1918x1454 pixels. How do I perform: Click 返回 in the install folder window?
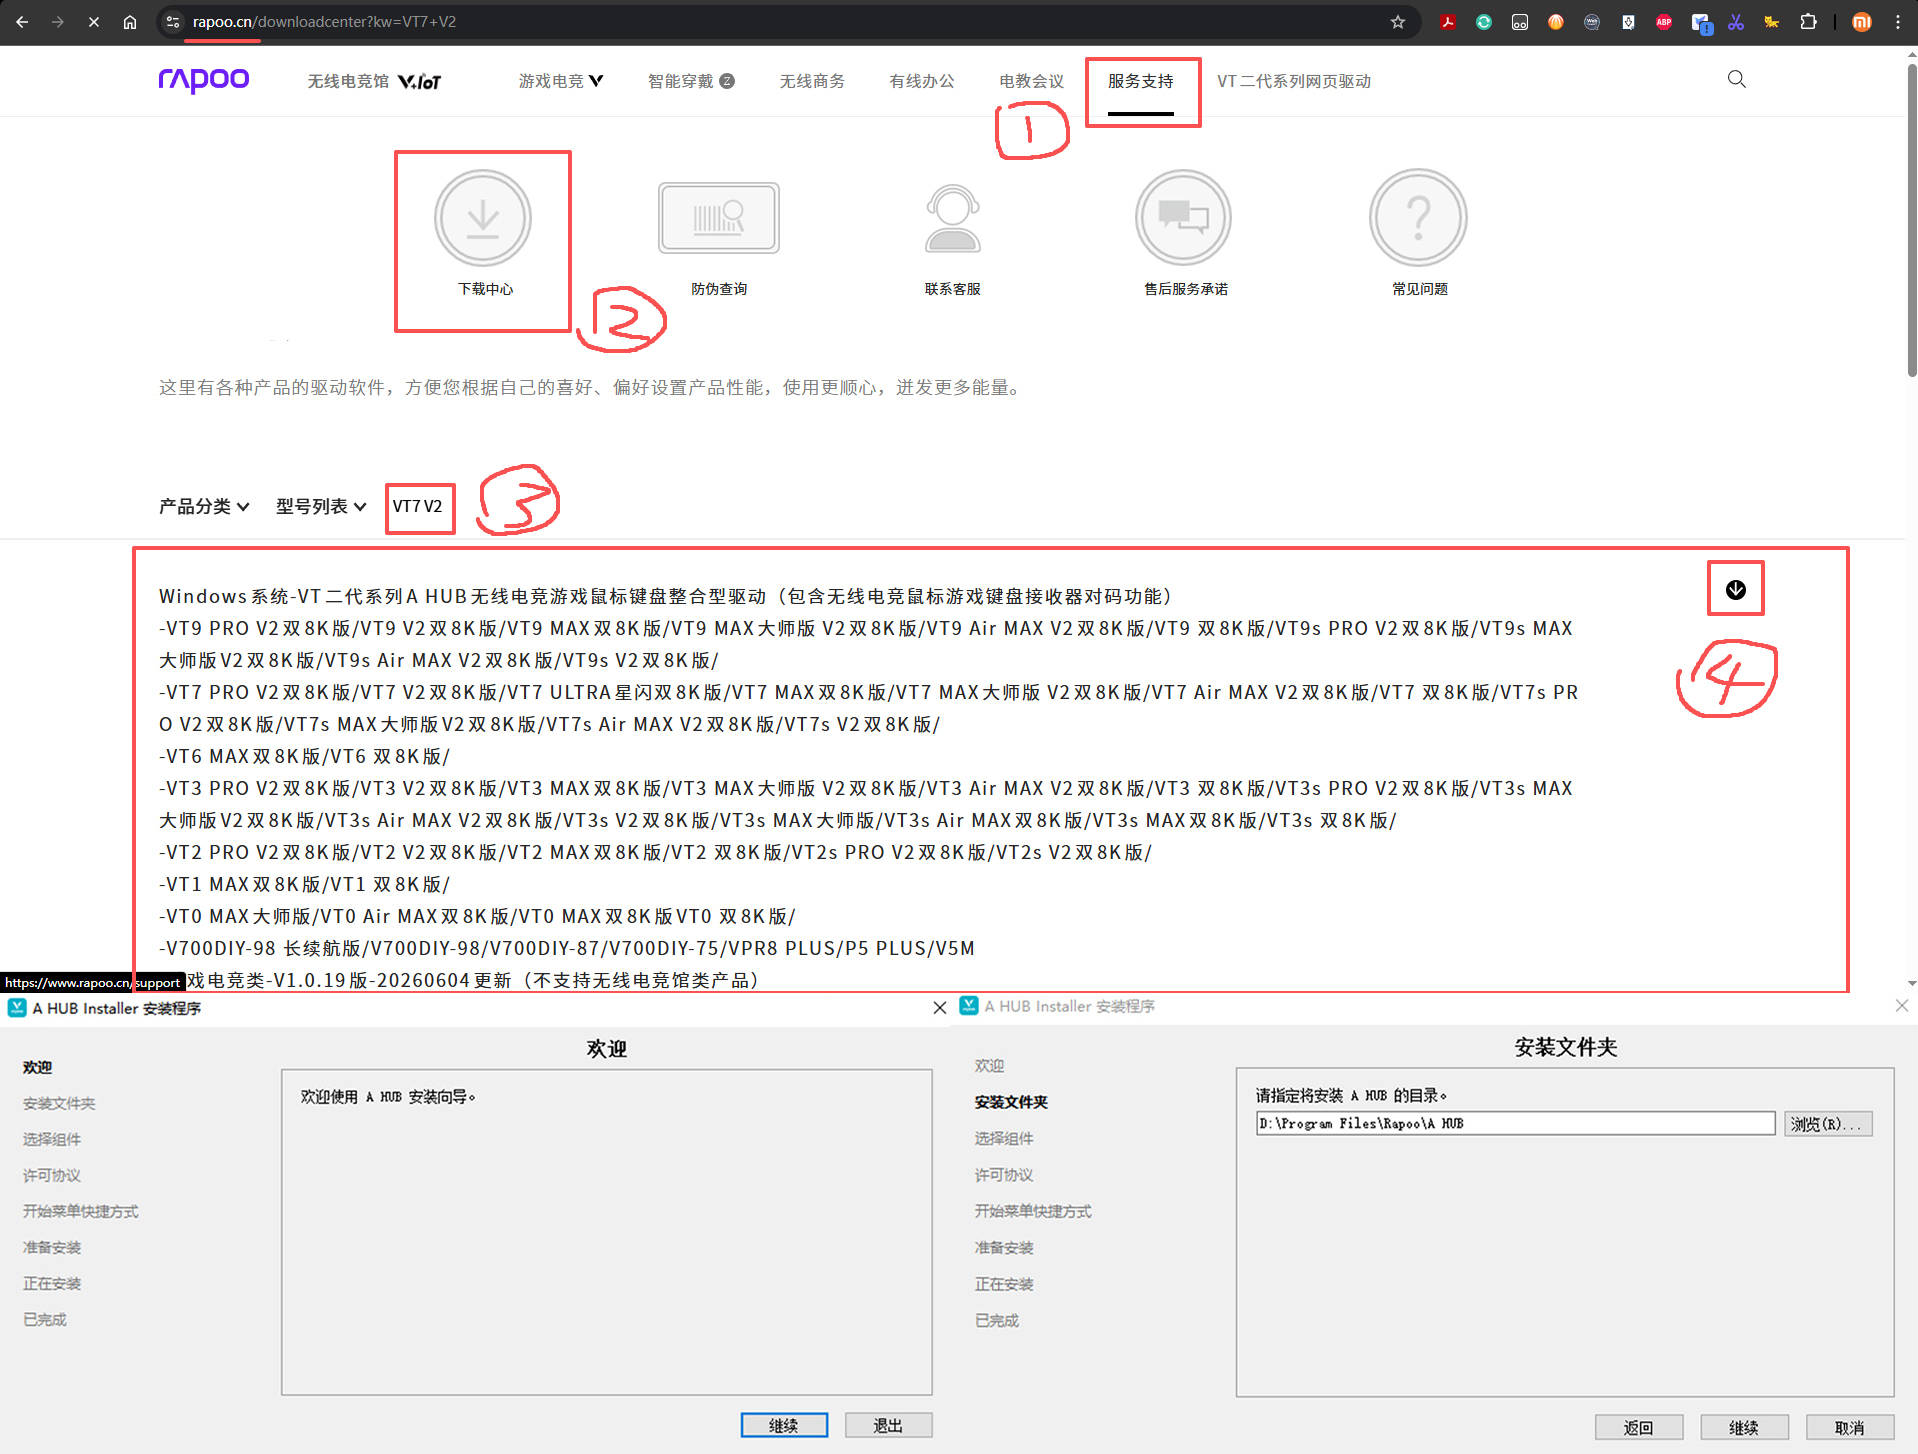[x=1639, y=1427]
